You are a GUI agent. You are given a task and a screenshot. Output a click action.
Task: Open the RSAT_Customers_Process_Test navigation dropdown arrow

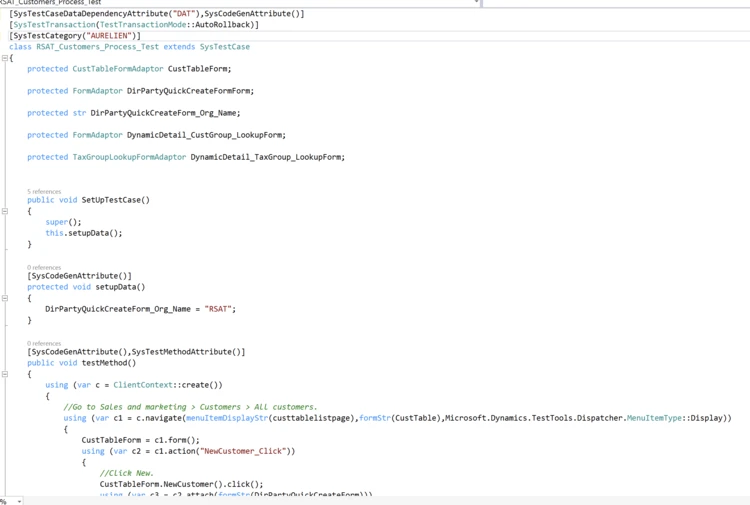pyautogui.click(x=475, y=3)
